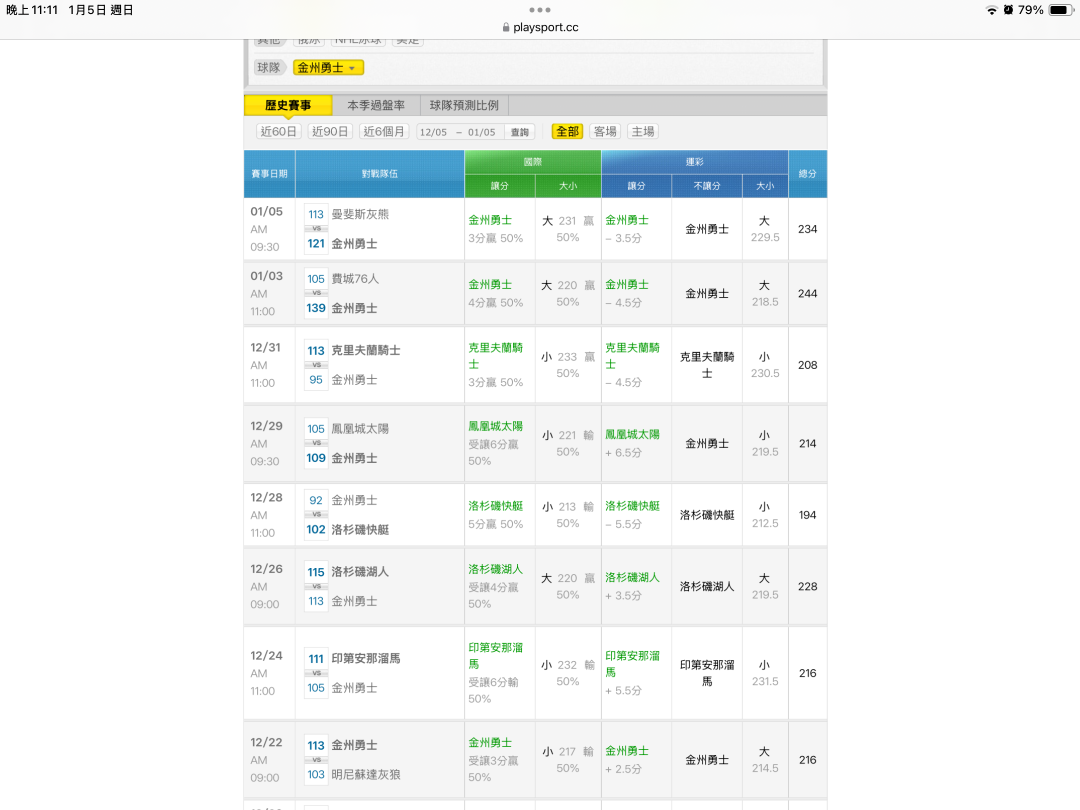Click 小 231.5 over/under cell
Screen dimensions: 1080x810
click(765, 673)
